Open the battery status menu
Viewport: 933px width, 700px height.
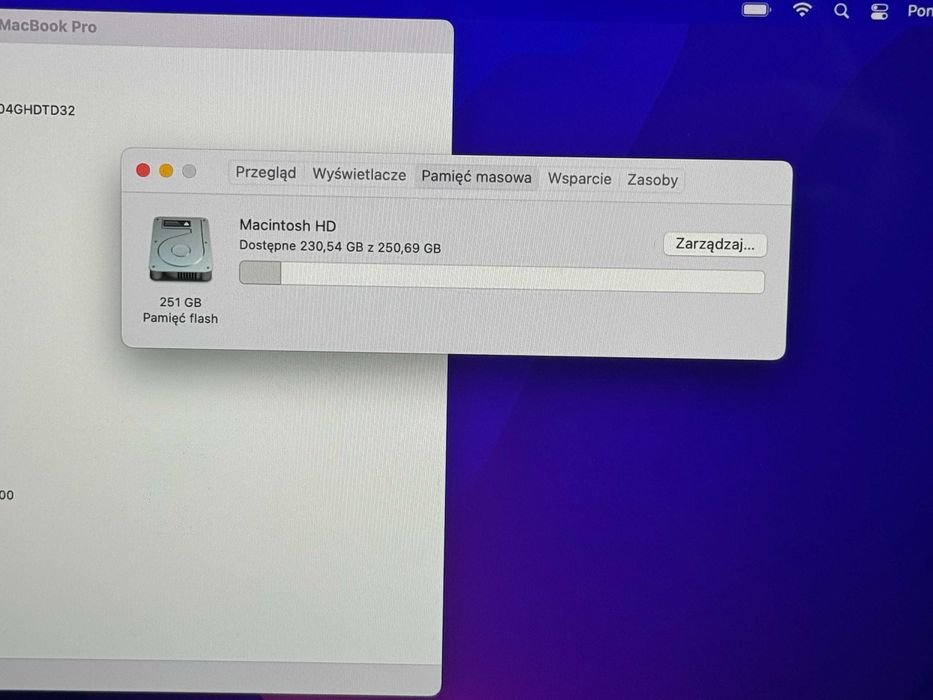[756, 10]
